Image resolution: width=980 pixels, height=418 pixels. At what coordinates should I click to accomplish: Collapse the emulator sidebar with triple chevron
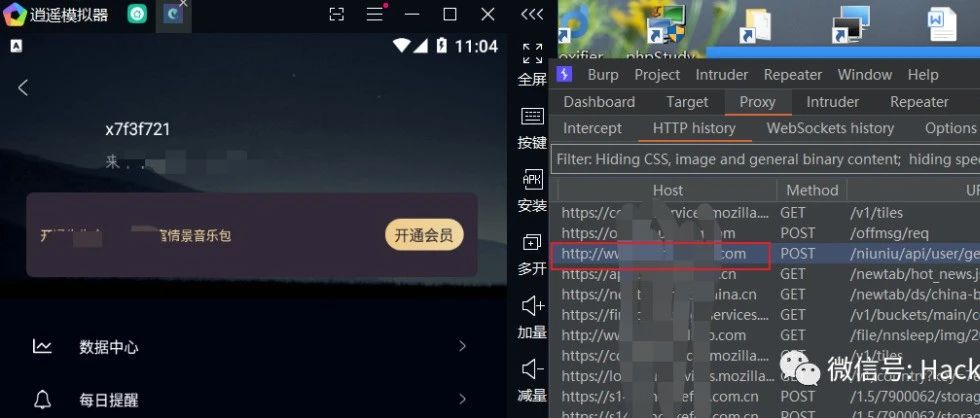(532, 14)
